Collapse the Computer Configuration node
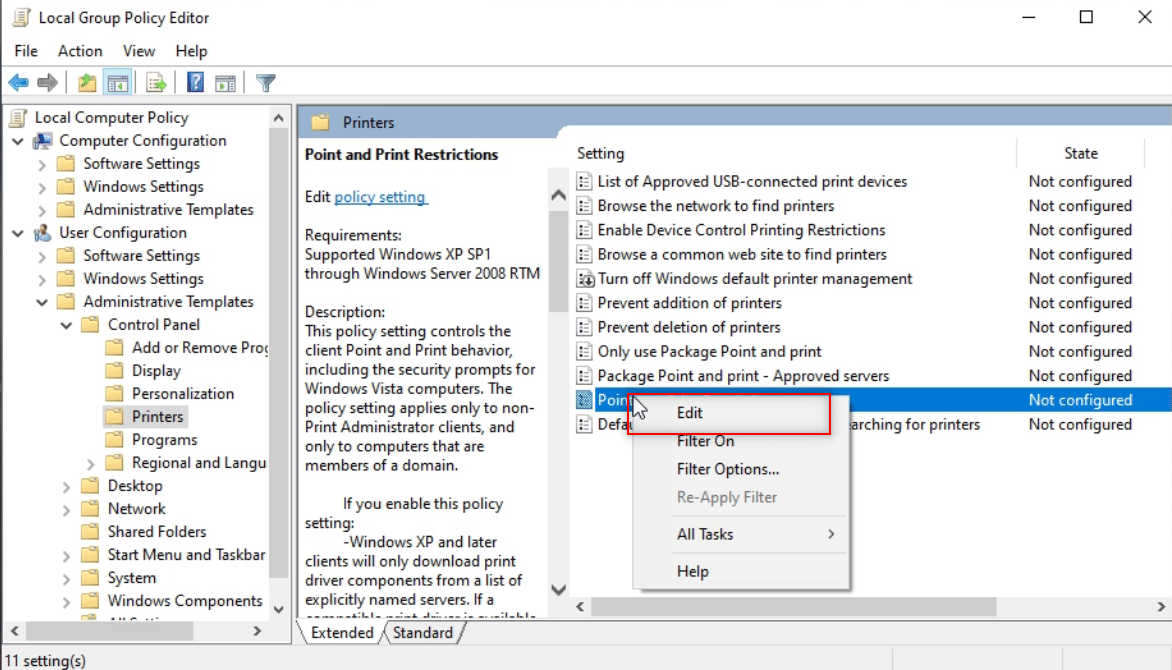The height and width of the screenshot is (670, 1172). pos(18,141)
